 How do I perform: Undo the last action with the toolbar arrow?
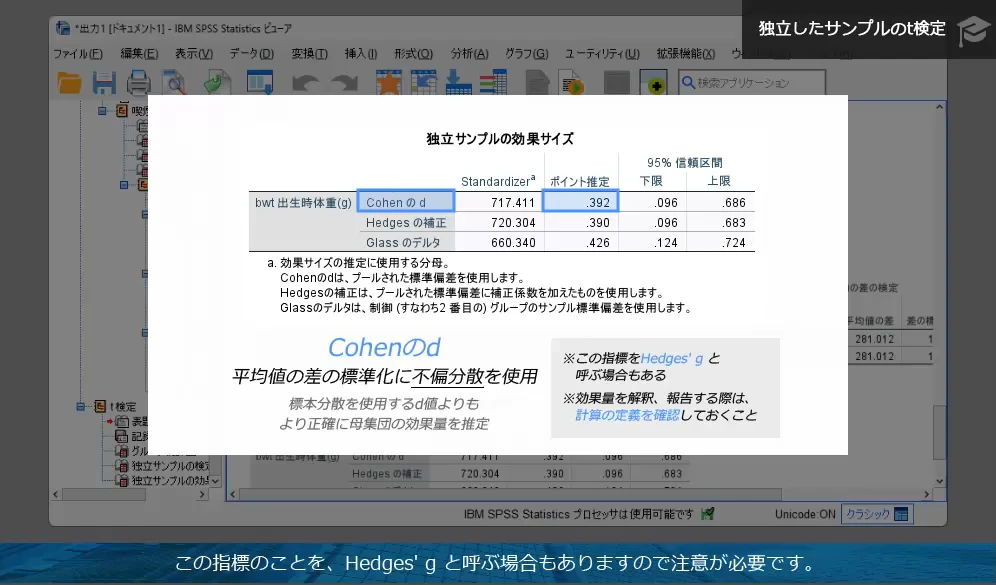(x=305, y=84)
